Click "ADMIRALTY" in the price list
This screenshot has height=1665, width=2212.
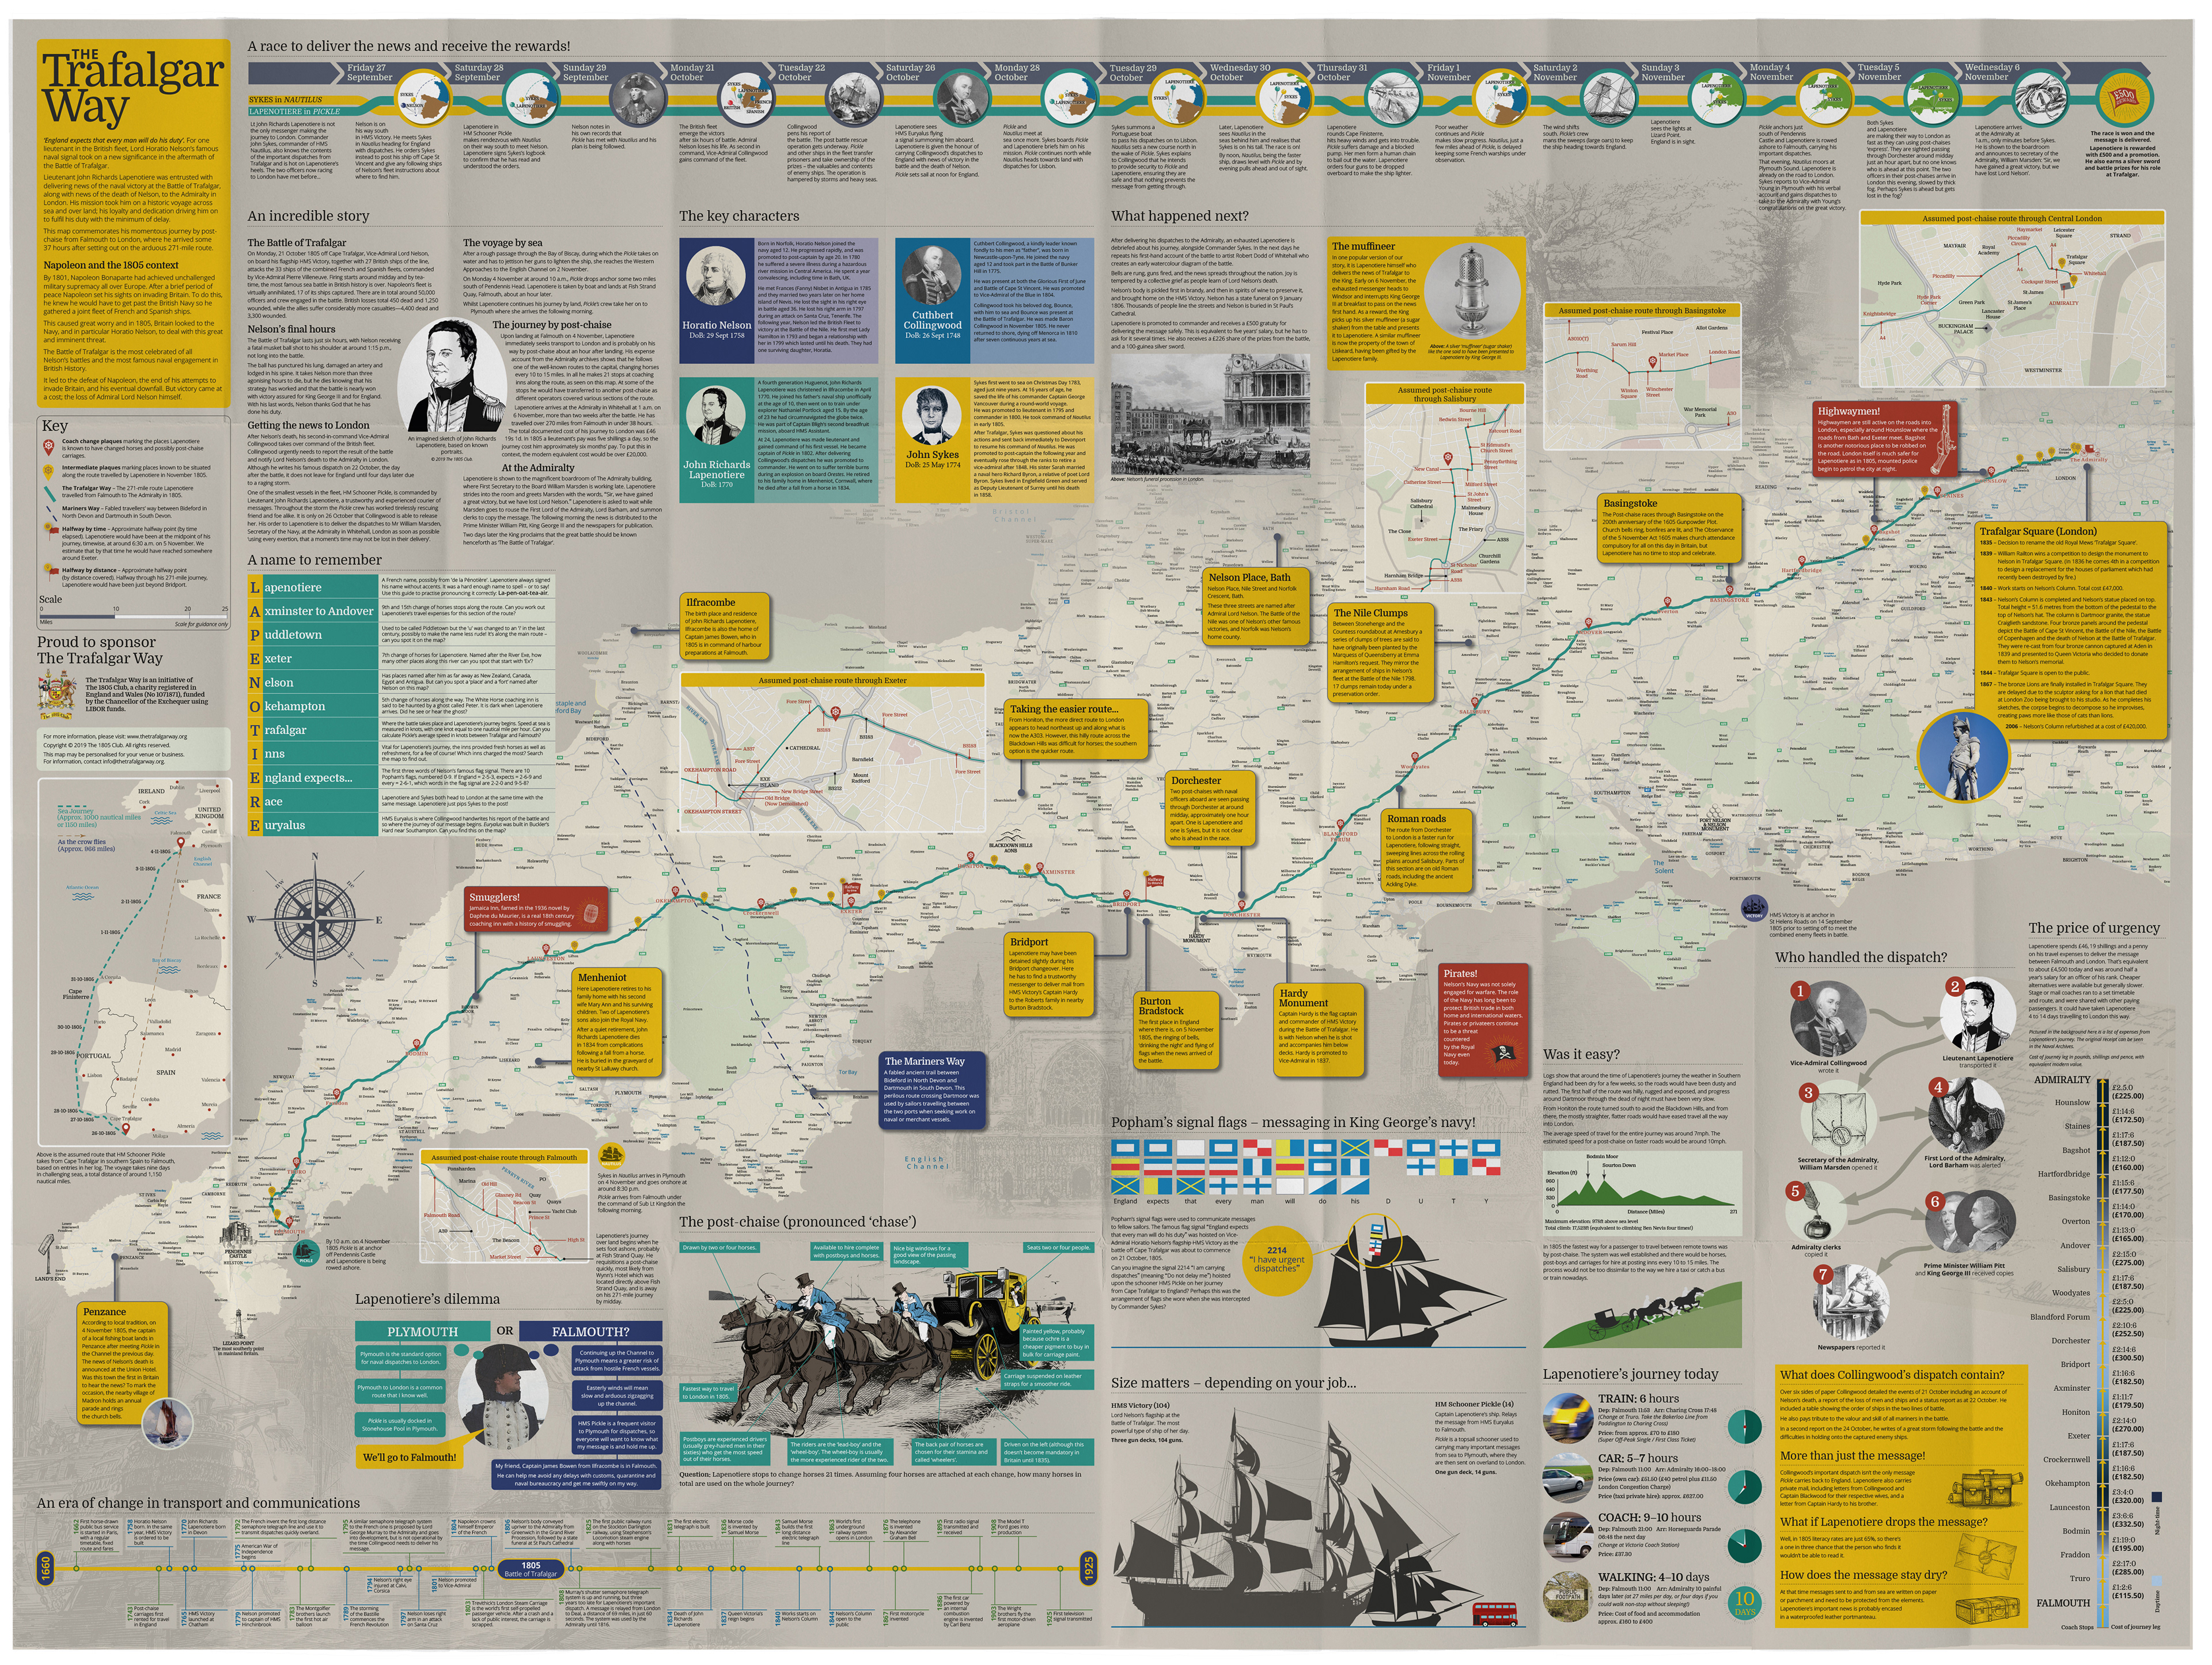tap(2062, 1079)
